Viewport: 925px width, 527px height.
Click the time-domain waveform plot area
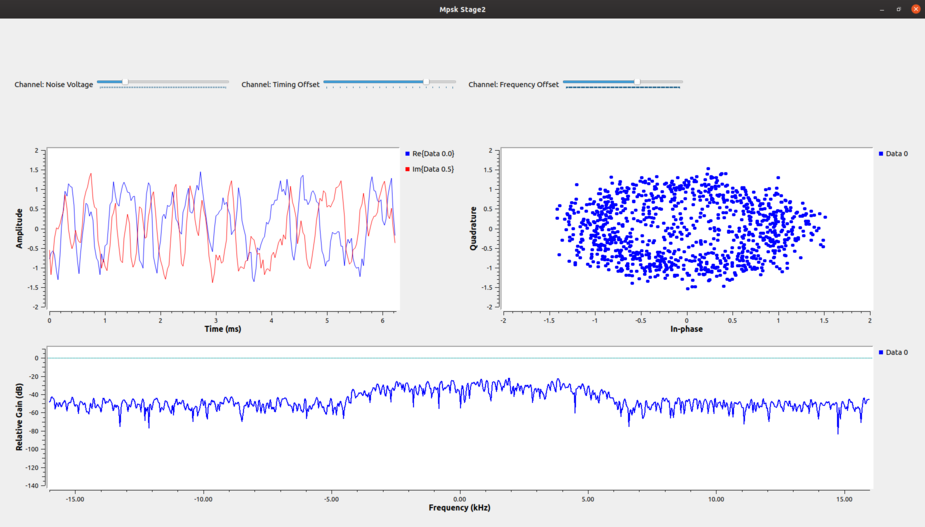[223, 229]
